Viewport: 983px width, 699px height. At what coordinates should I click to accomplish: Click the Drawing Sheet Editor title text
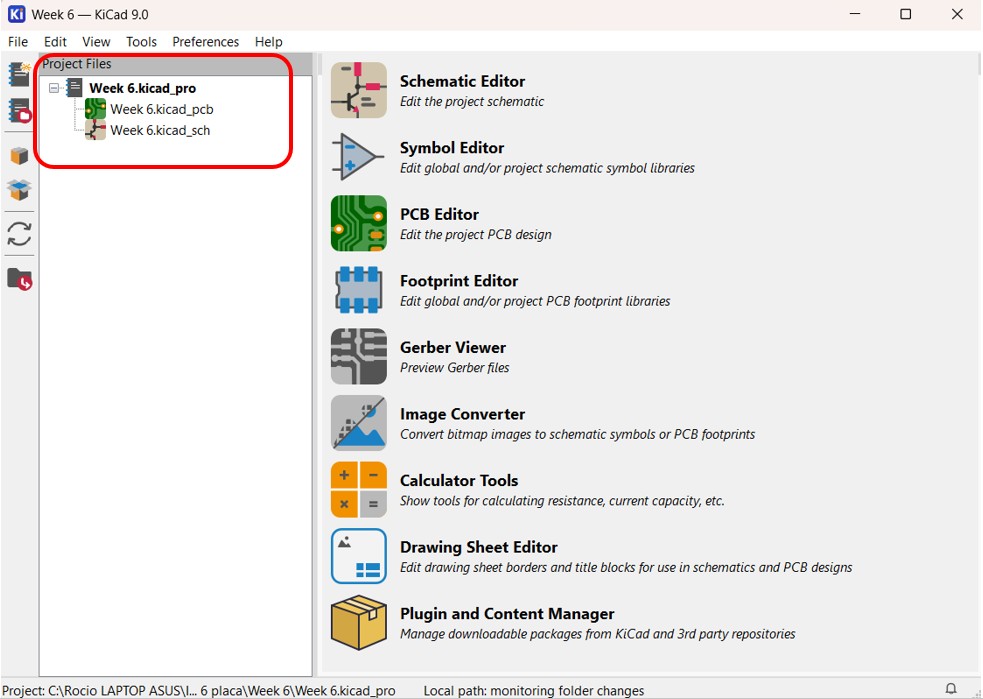pos(479,547)
